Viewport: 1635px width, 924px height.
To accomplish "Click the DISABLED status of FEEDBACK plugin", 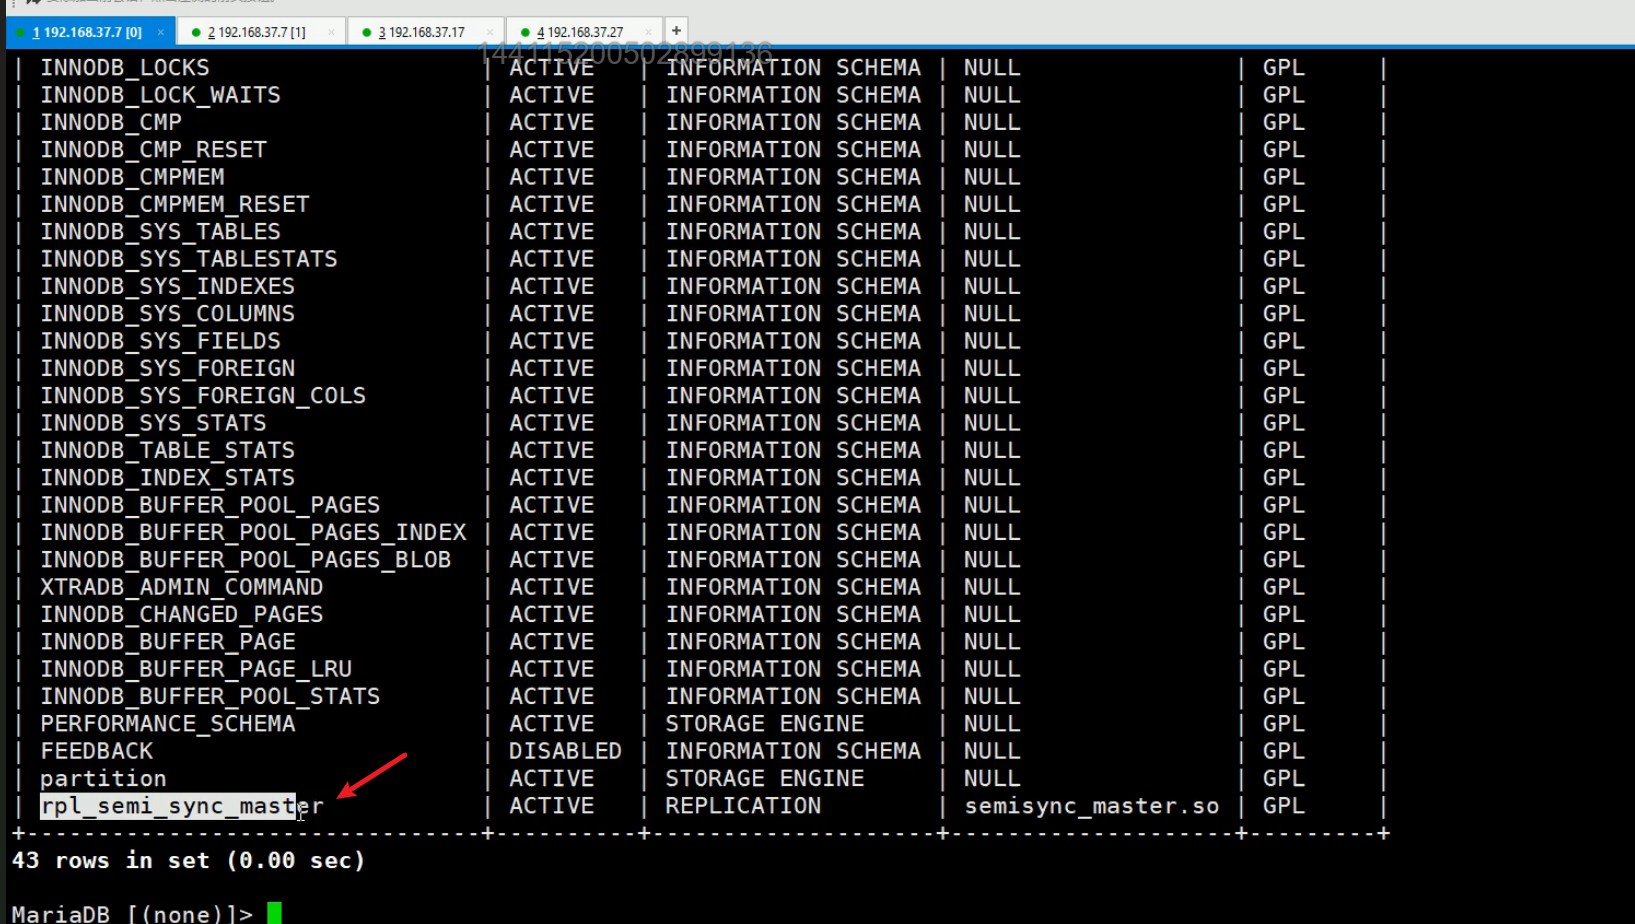I will tap(565, 751).
